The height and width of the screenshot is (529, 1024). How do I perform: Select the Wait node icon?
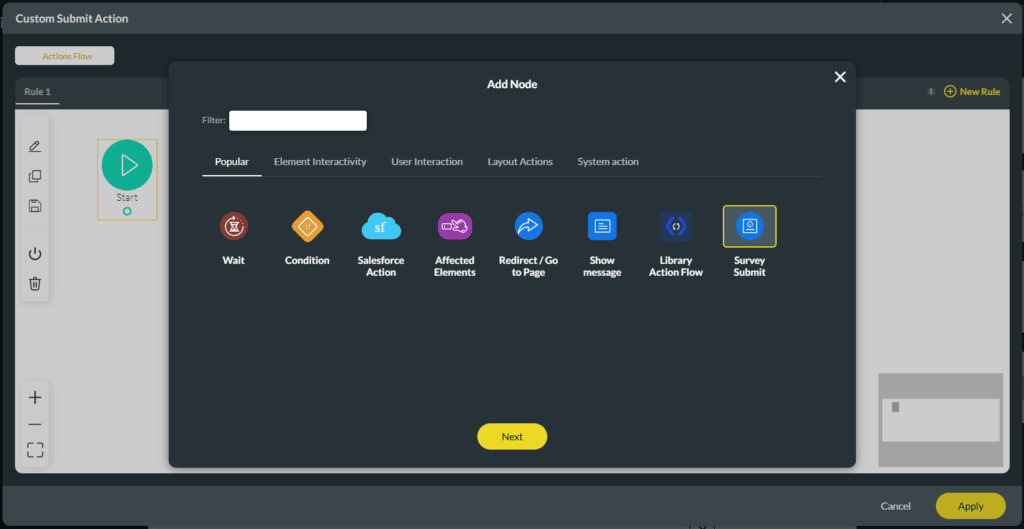pyautogui.click(x=233, y=227)
